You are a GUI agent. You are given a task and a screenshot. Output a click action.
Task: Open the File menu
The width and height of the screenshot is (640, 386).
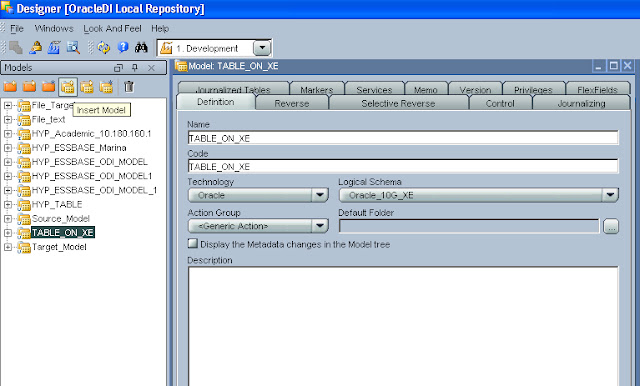pos(17,29)
